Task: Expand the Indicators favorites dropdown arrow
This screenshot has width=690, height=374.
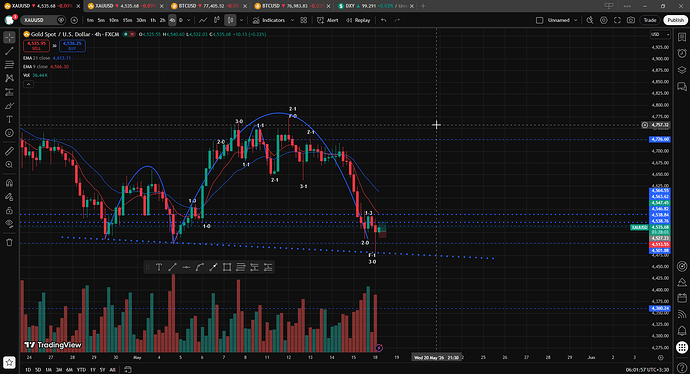Action: click(x=292, y=20)
